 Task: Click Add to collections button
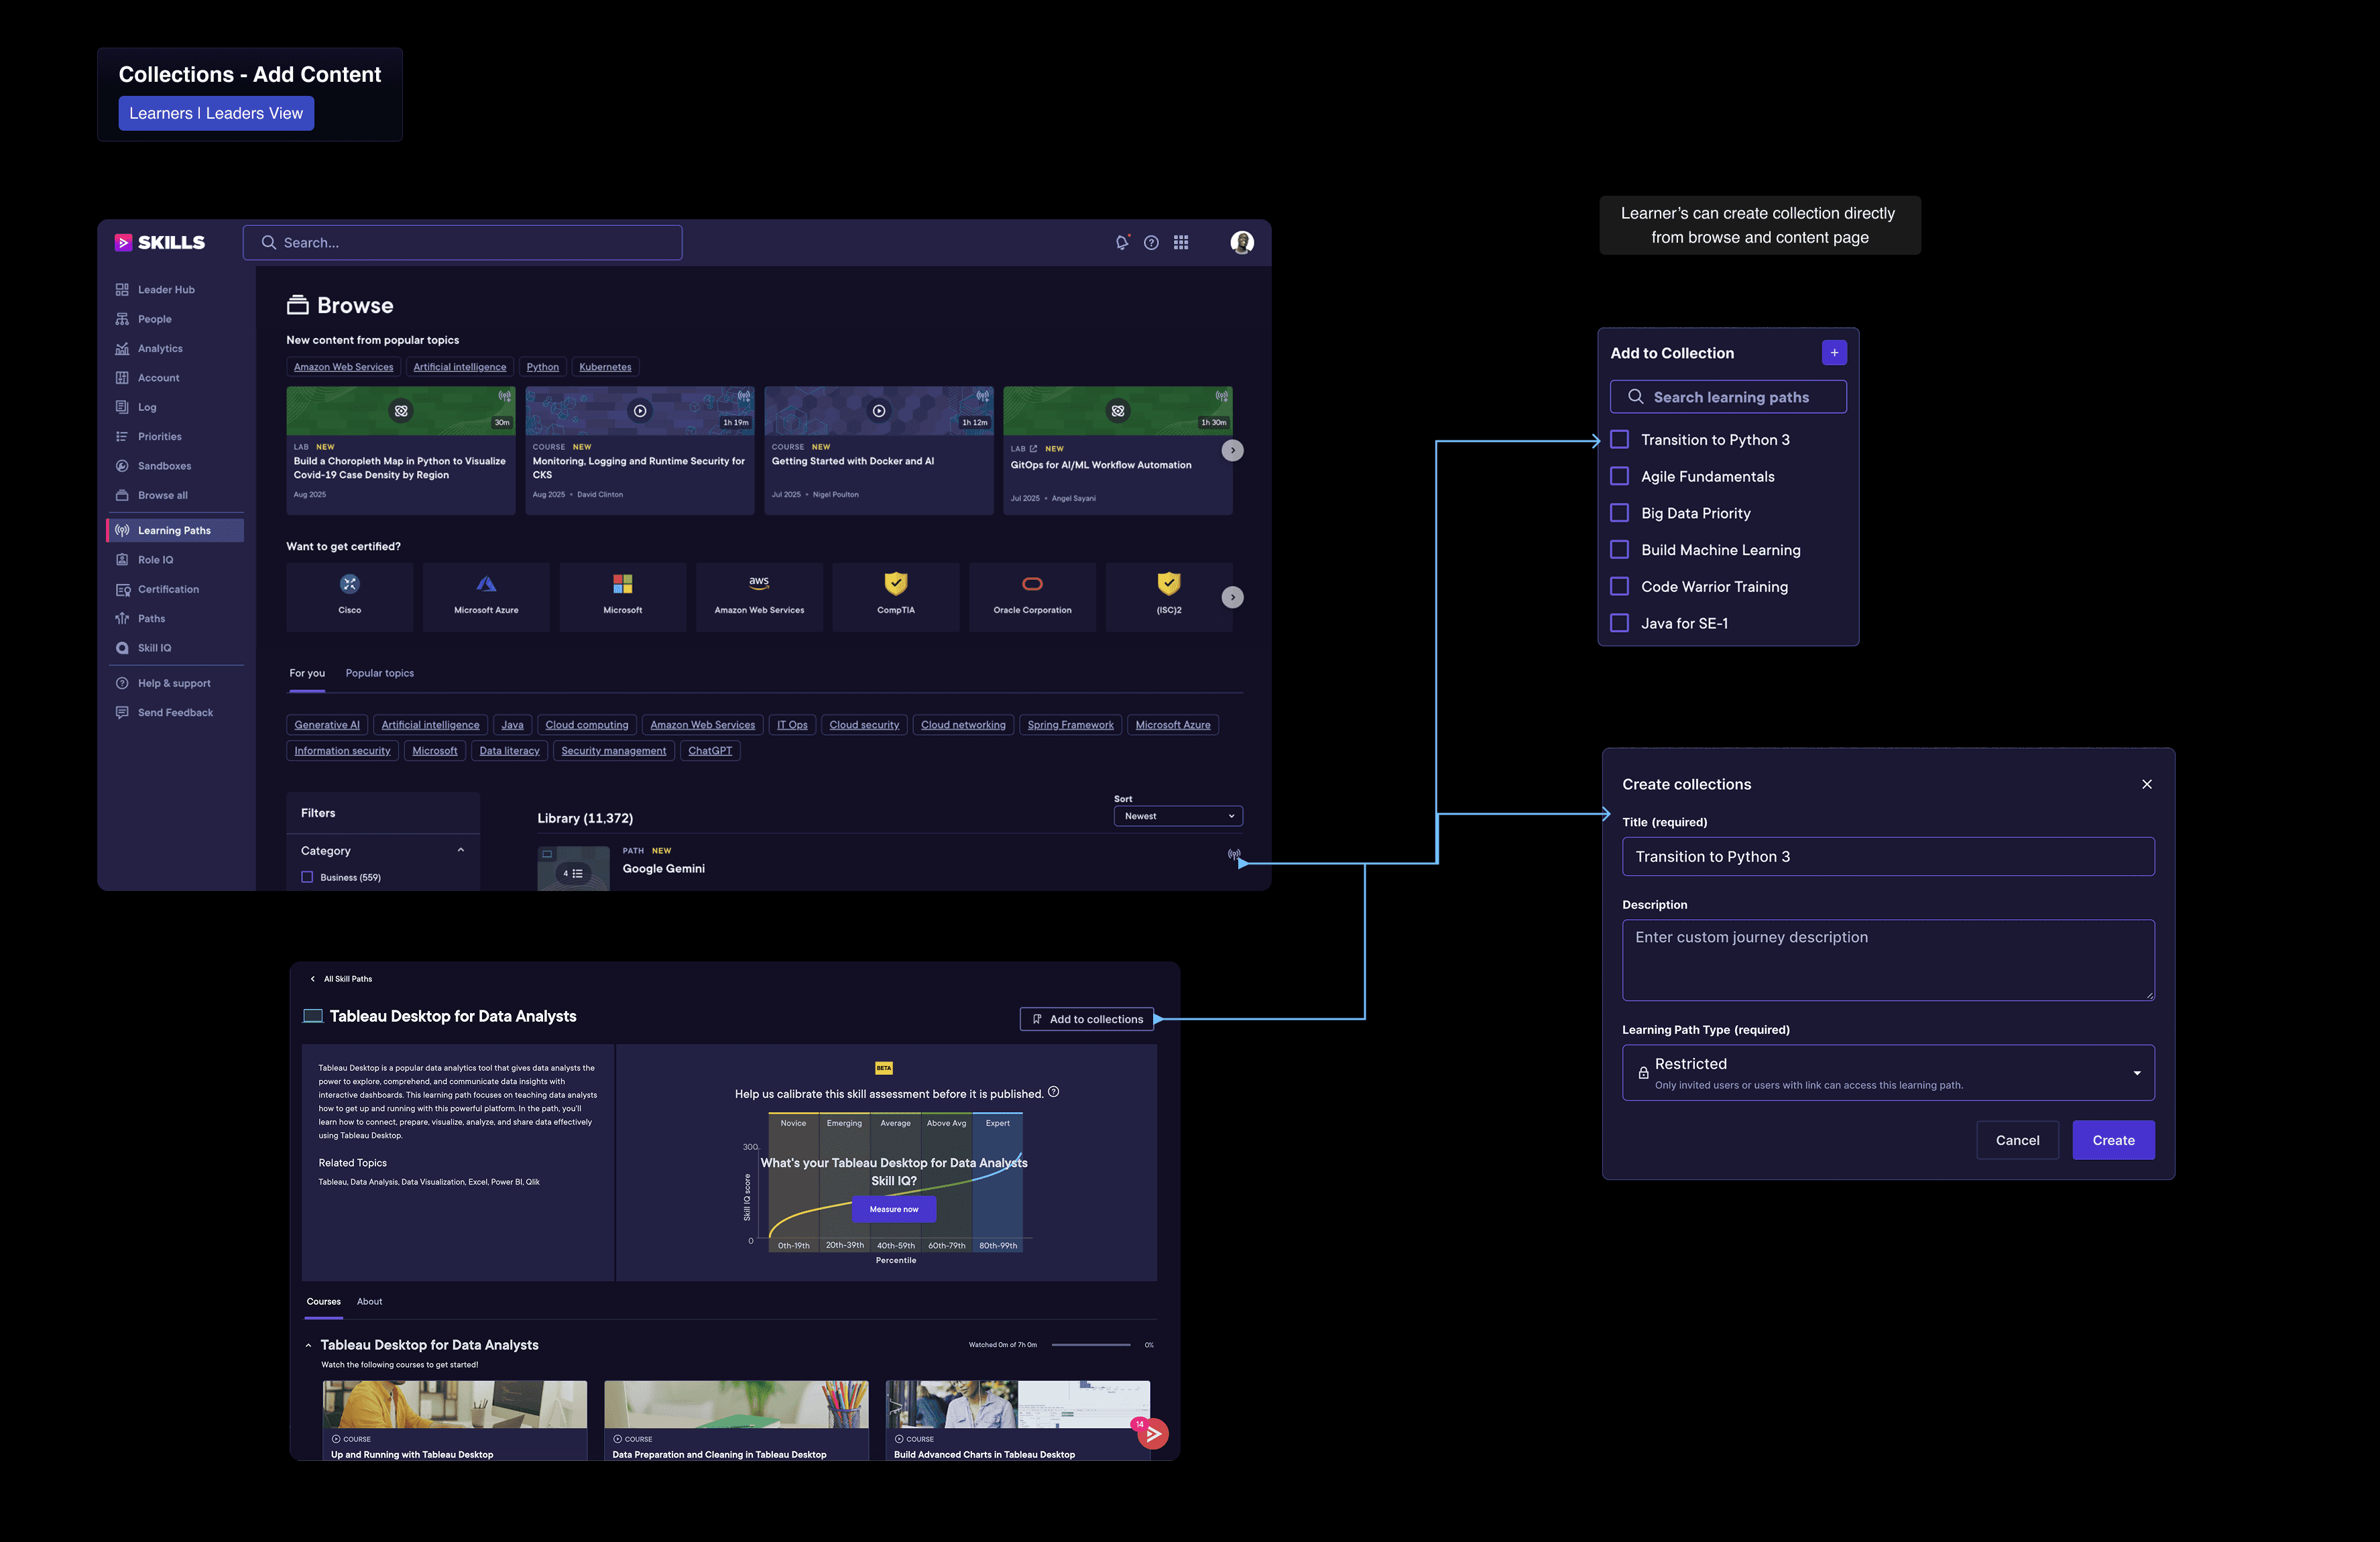click(1087, 1019)
